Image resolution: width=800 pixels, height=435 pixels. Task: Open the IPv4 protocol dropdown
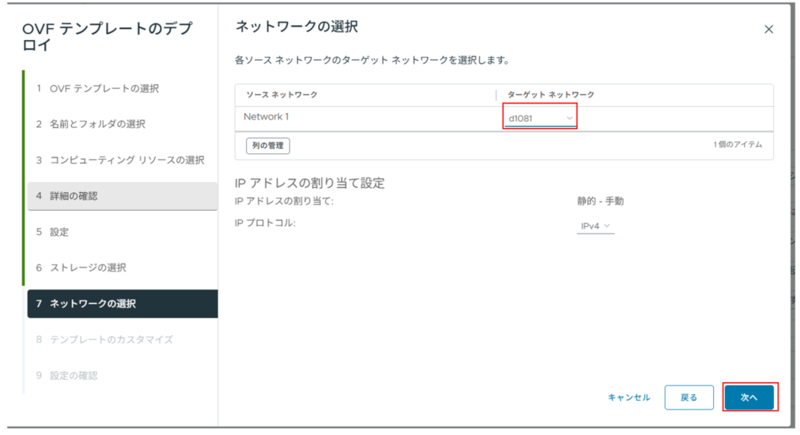coord(595,226)
